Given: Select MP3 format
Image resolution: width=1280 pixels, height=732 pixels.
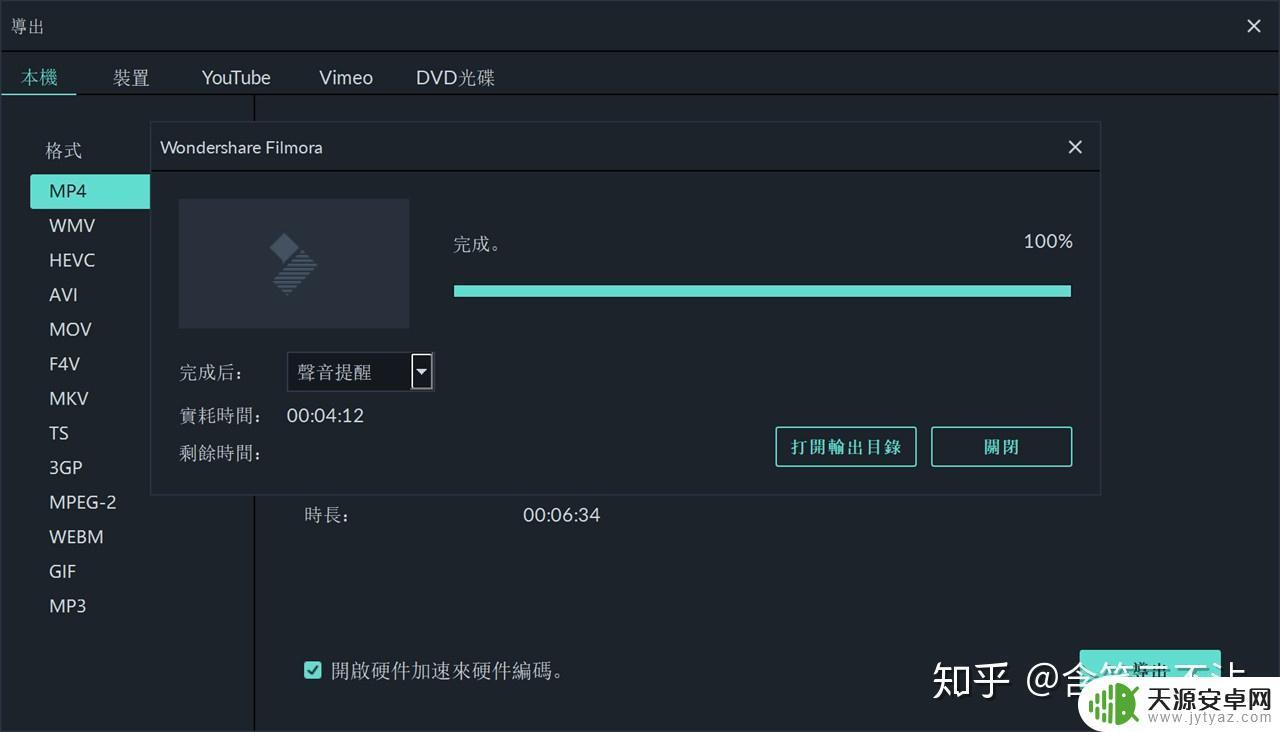Looking at the screenshot, I should coord(68,606).
